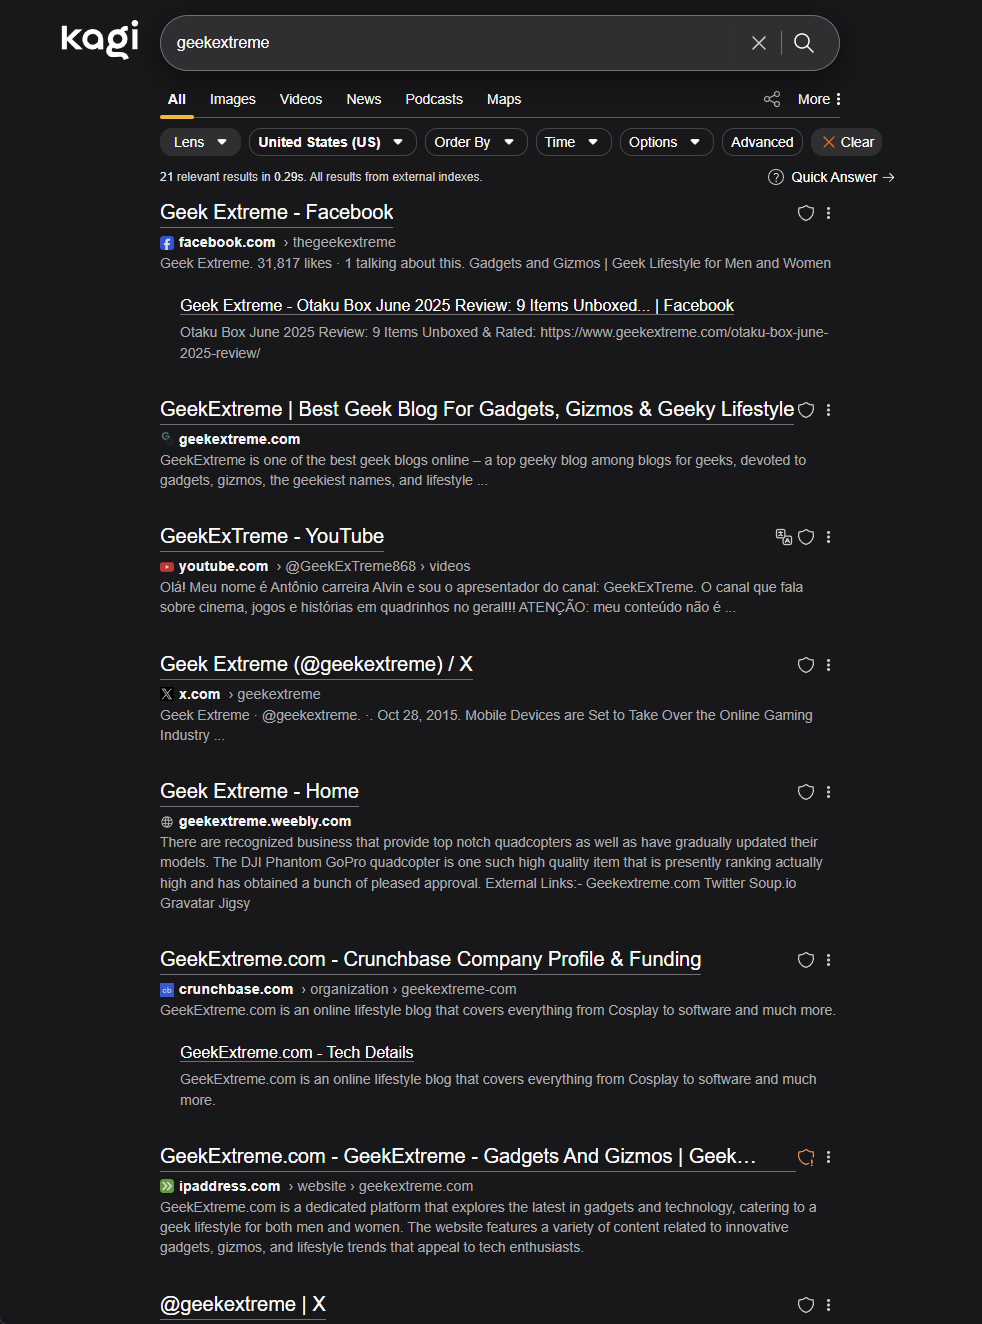This screenshot has width=982, height=1324.
Task: Open the Order By dropdown
Action: pyautogui.click(x=475, y=142)
